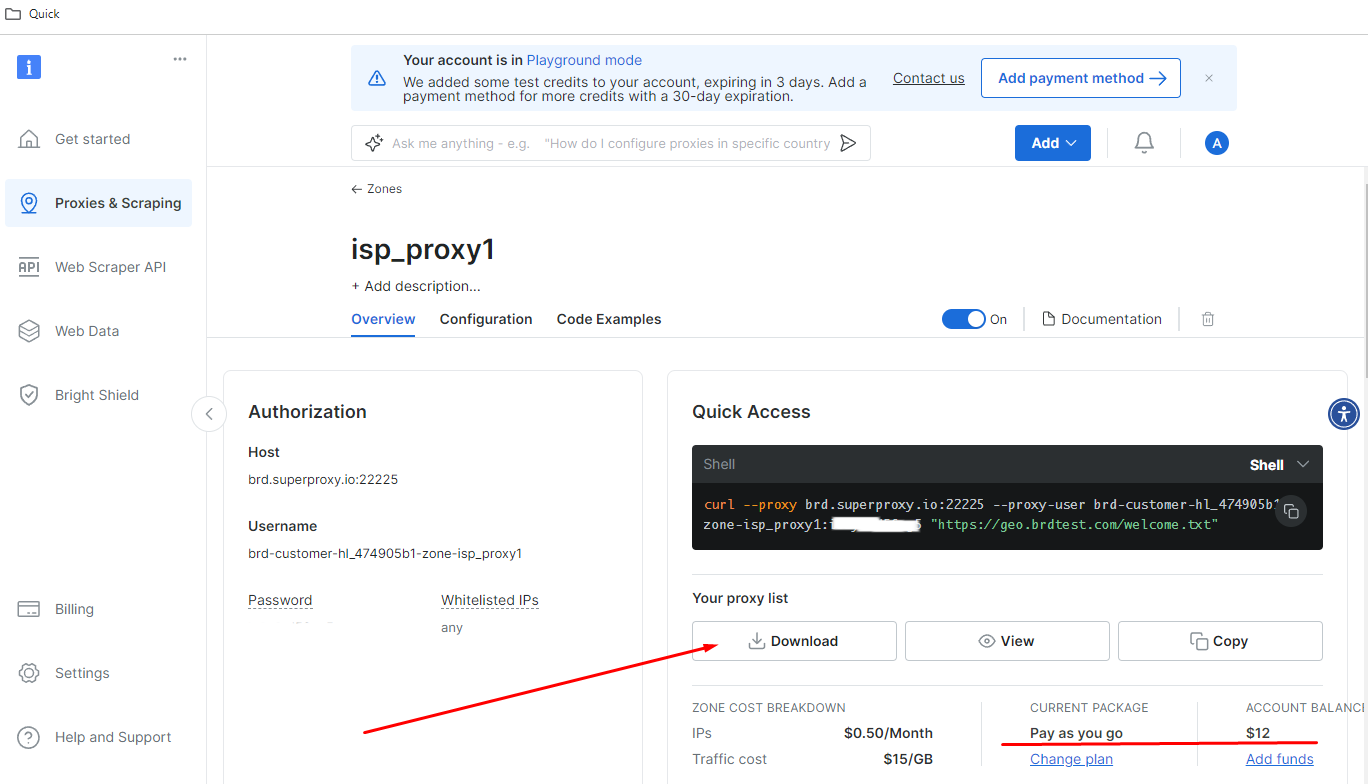1368x784 pixels.
Task: Click the Playground mode link
Action: (584, 60)
